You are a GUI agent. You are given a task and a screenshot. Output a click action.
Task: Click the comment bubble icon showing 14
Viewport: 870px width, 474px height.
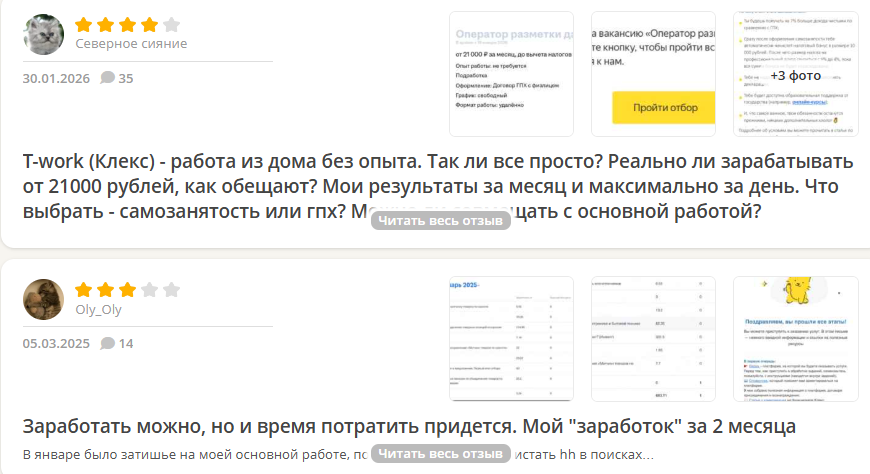pyautogui.click(x=108, y=343)
